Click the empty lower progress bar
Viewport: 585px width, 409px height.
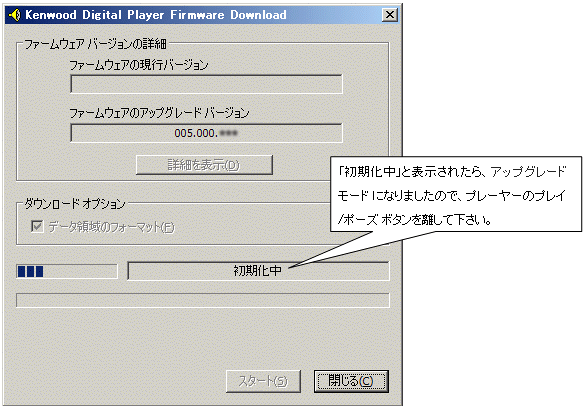coord(203,300)
